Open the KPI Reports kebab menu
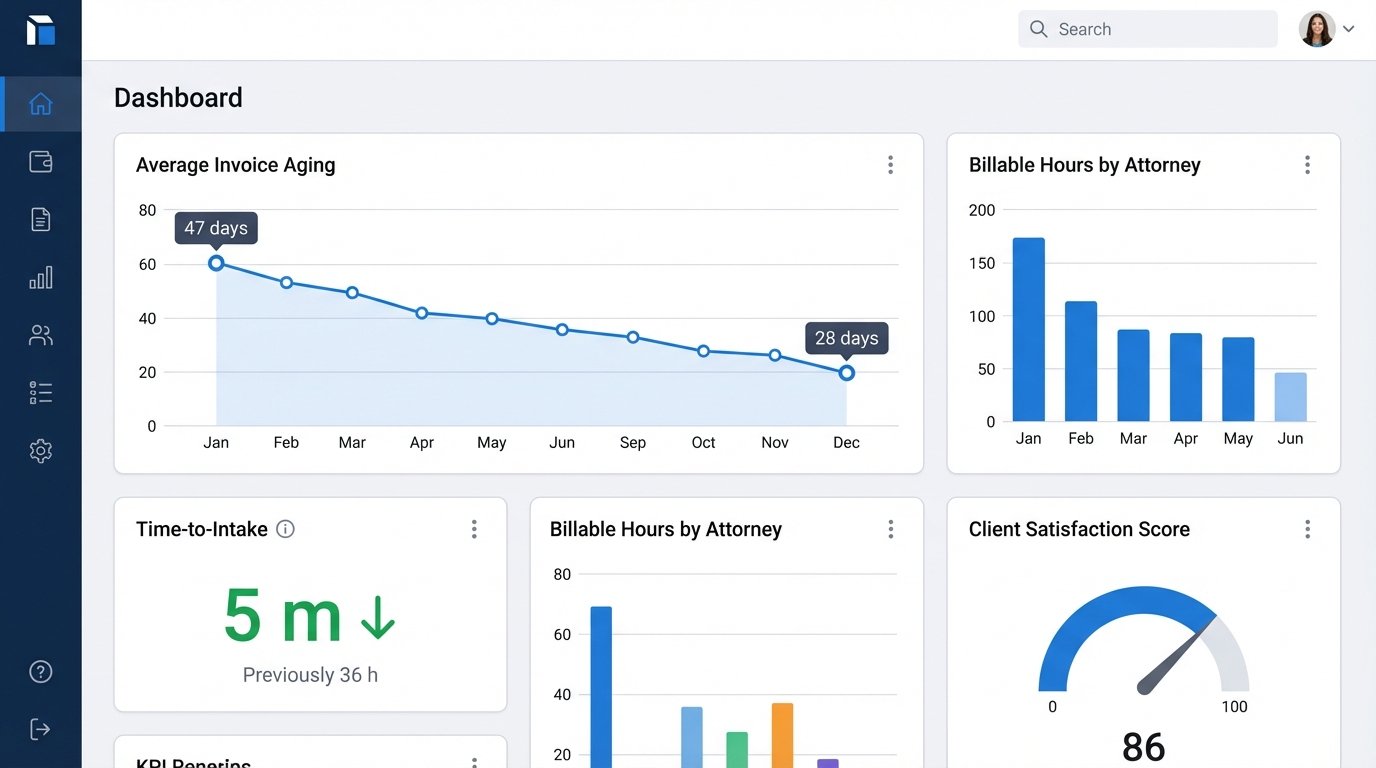 [474, 762]
